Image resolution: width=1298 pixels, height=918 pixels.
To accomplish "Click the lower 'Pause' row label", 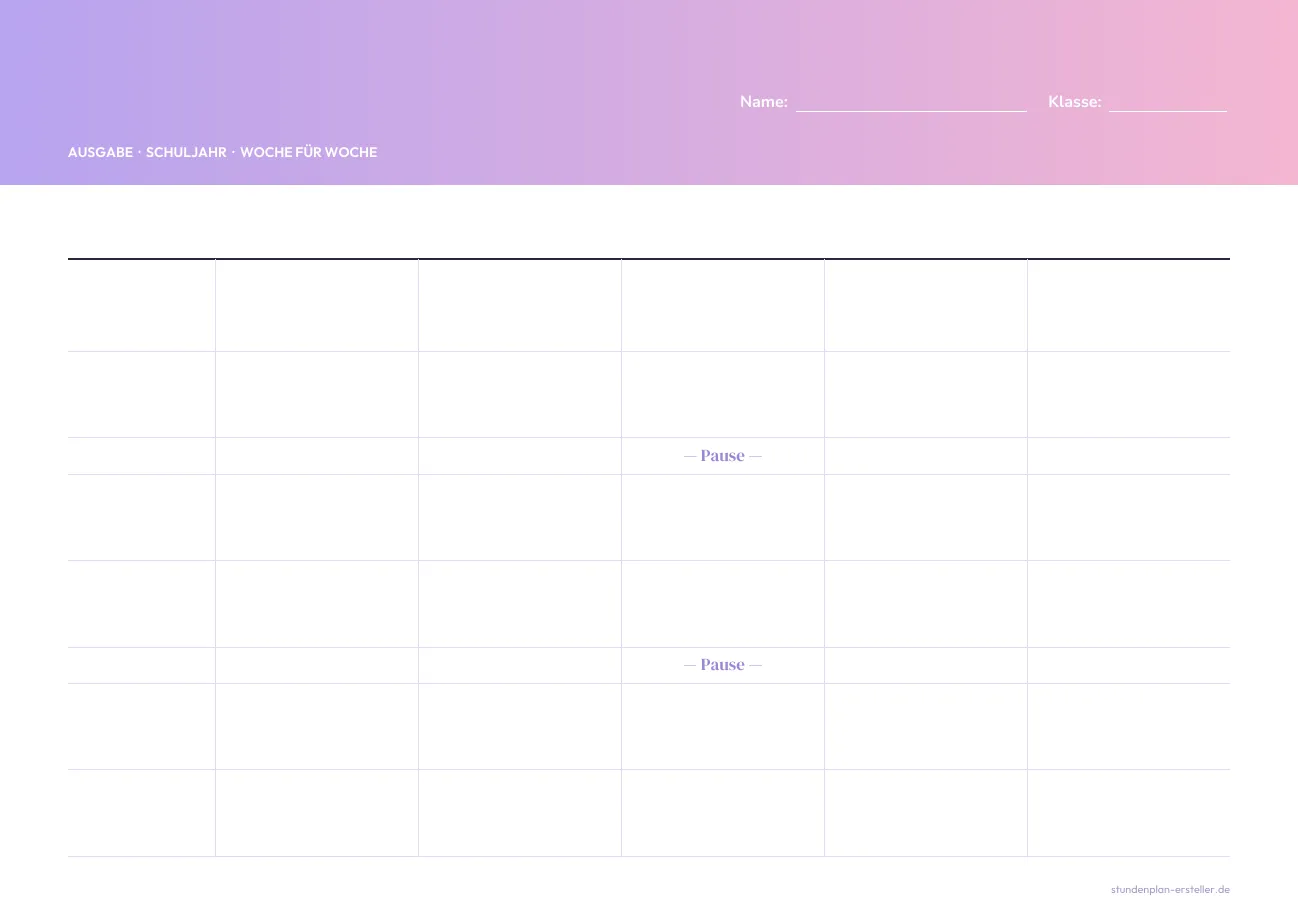I will click(x=723, y=665).
